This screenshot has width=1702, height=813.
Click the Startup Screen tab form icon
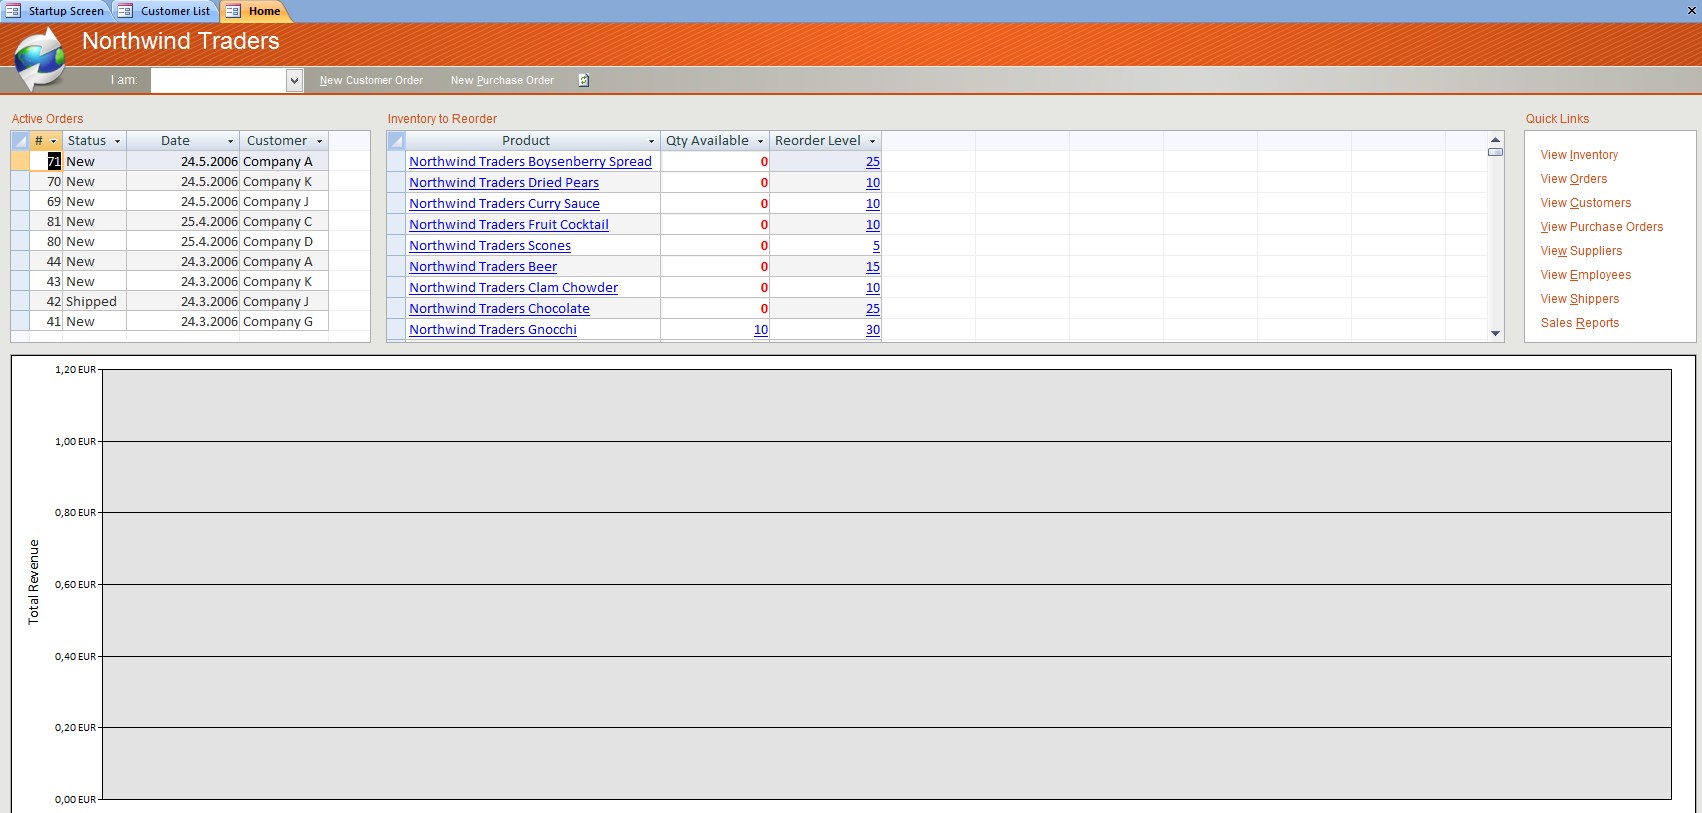(x=13, y=11)
